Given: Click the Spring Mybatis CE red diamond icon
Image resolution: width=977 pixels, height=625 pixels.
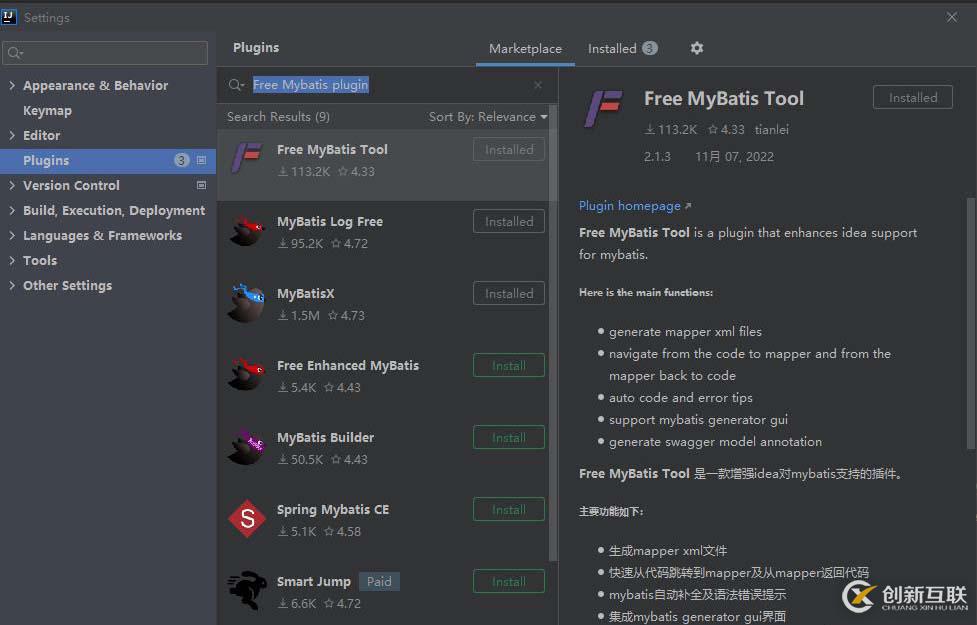Looking at the screenshot, I should pos(247,518).
